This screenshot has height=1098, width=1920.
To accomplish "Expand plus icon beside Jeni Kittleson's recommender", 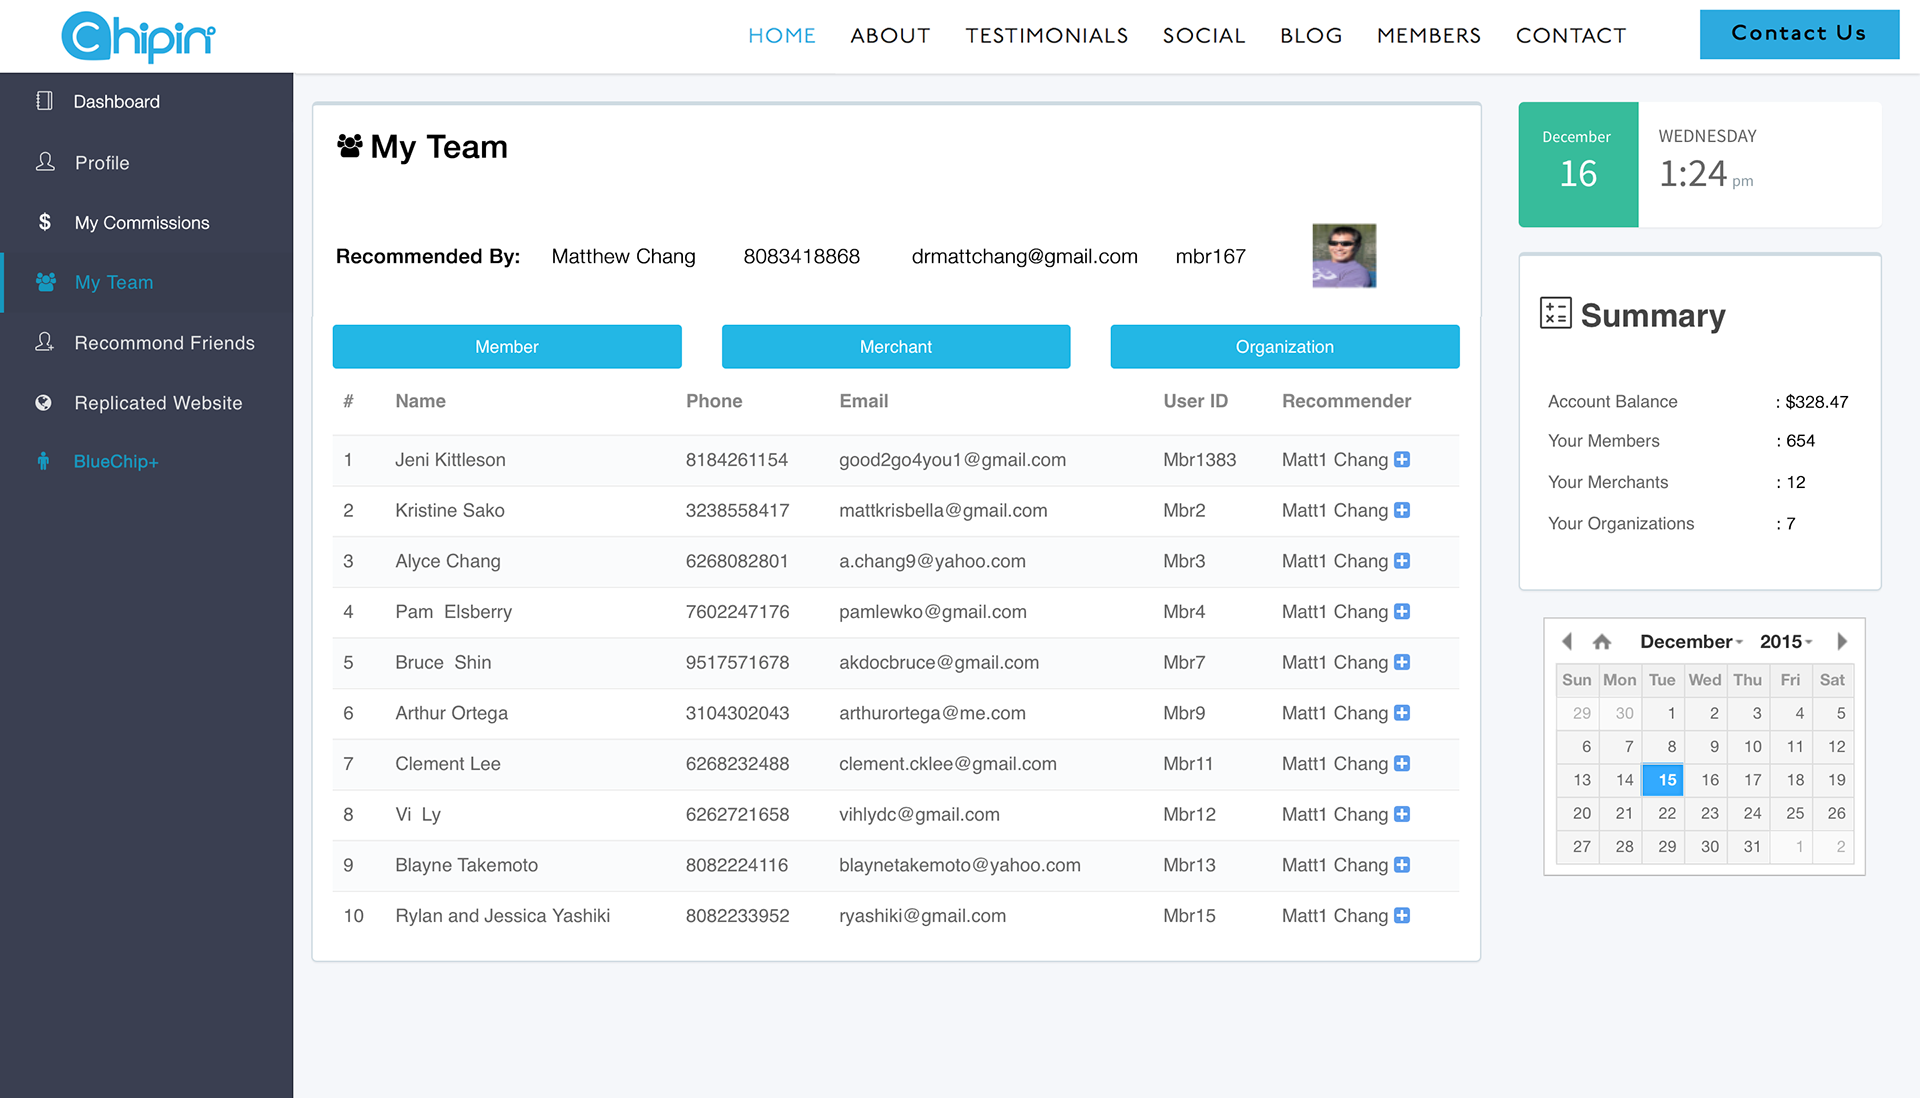I will coord(1402,460).
